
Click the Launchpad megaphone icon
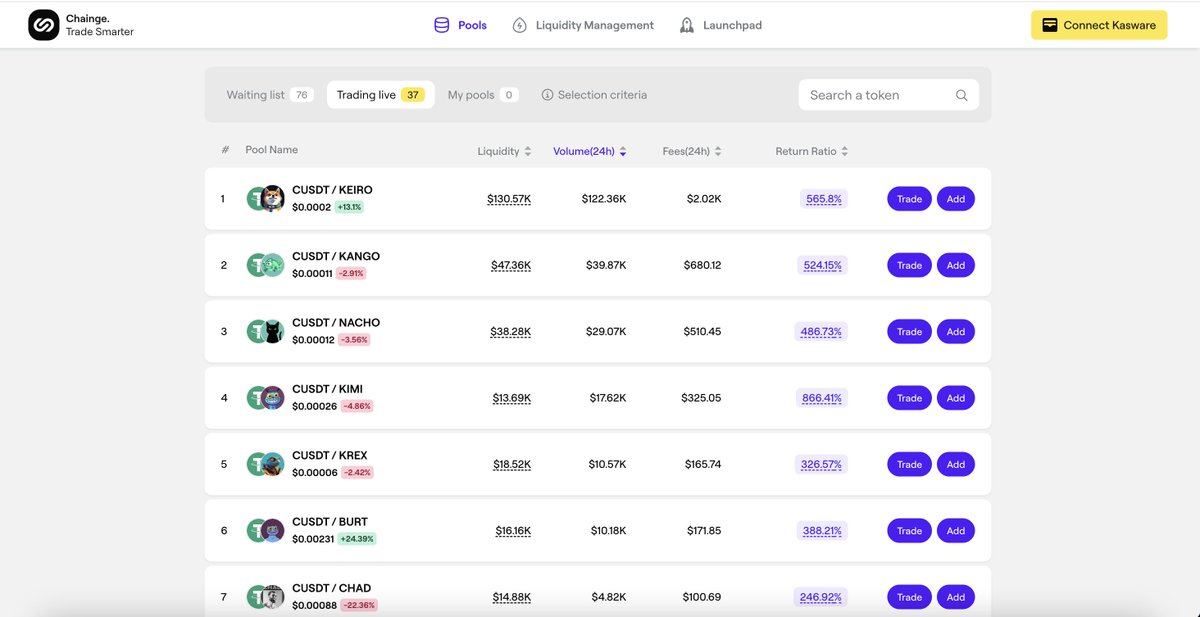[686, 24]
